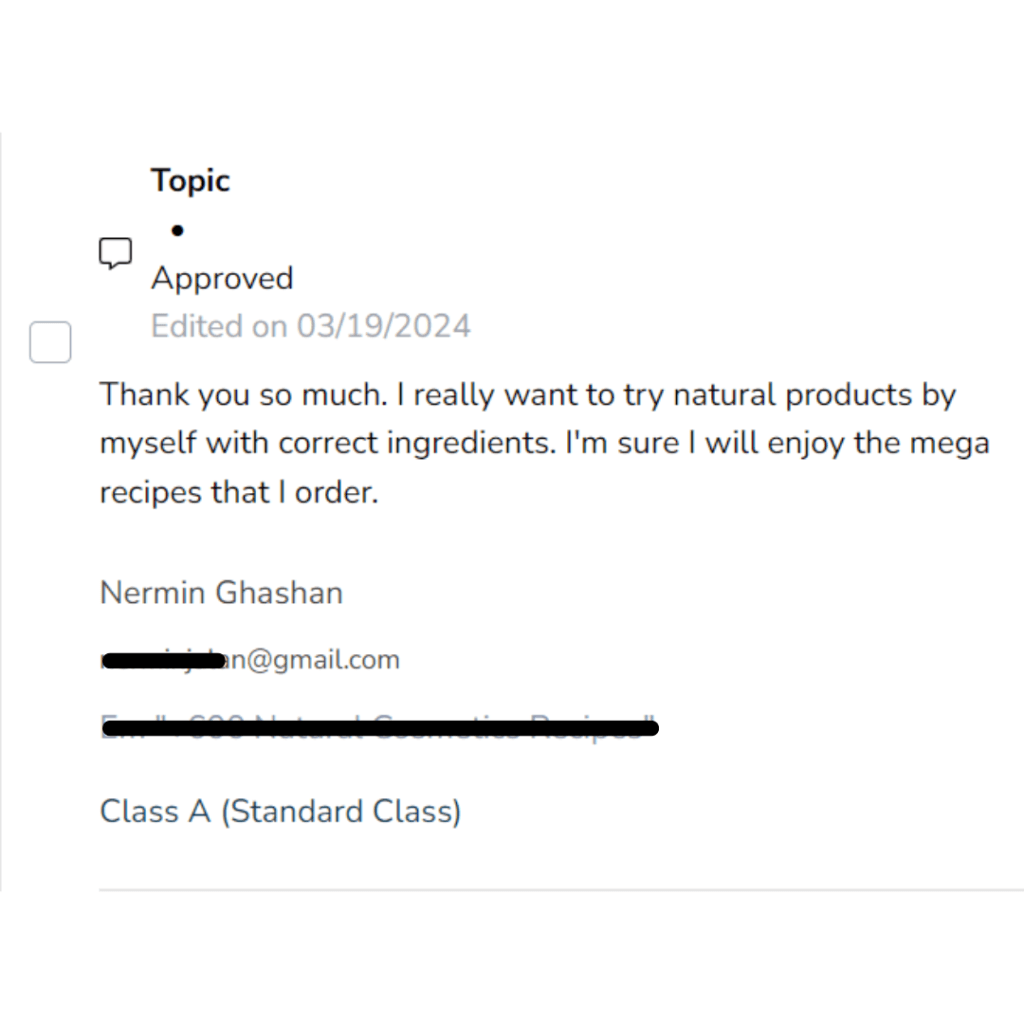Tick the checkbox beside the comment
The width and height of the screenshot is (1024, 1024).
click(x=50, y=343)
